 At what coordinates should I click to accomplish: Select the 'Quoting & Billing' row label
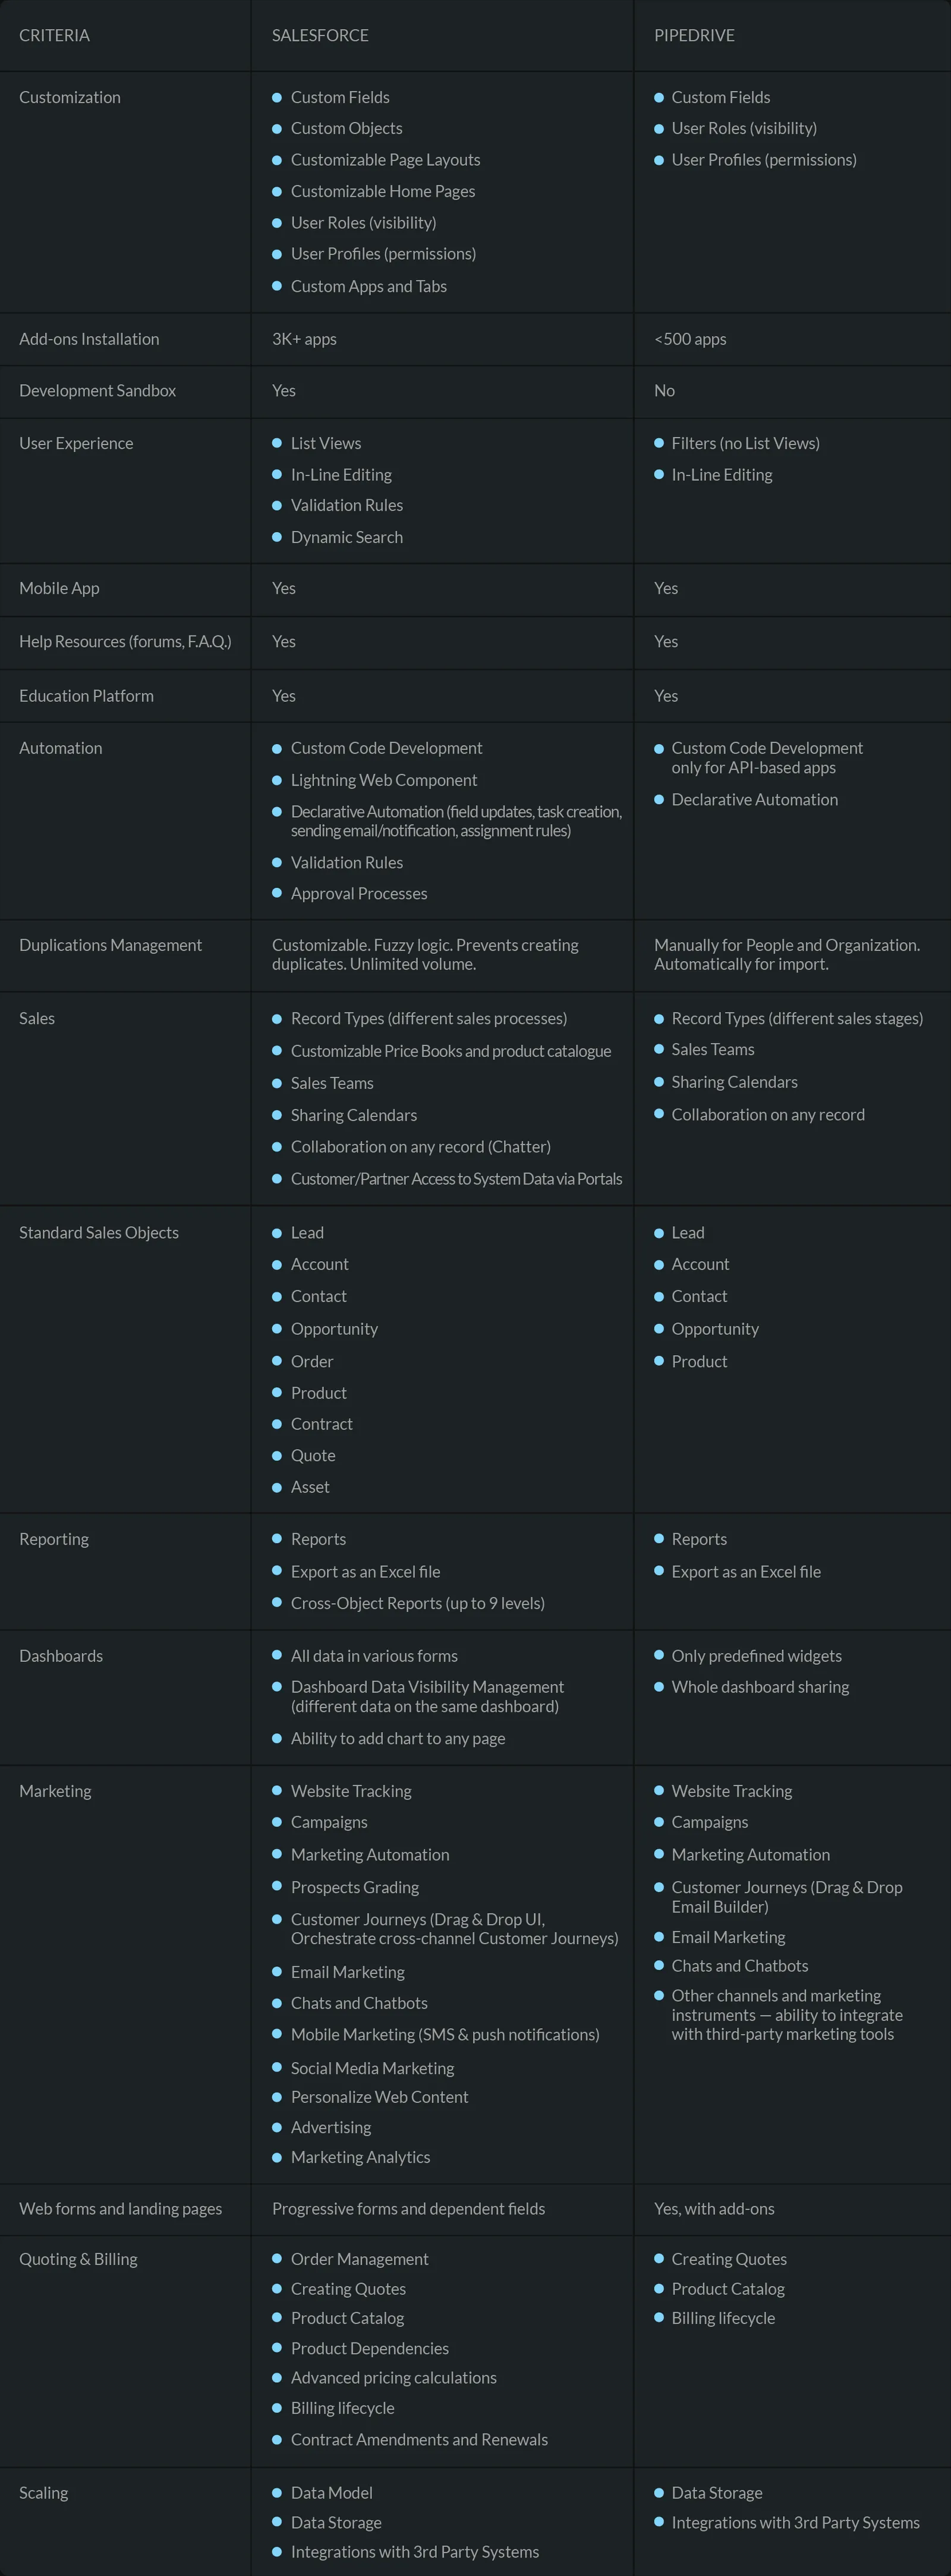(x=78, y=2260)
